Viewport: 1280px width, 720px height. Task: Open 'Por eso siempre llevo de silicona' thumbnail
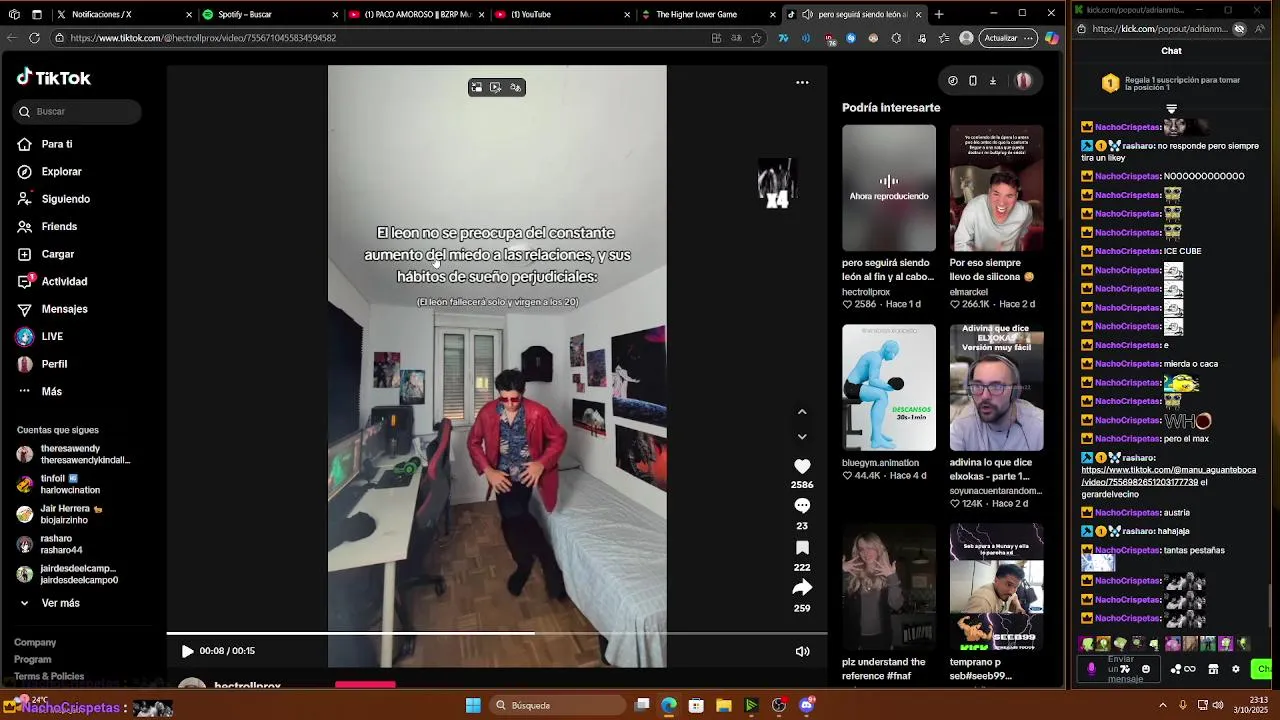pyautogui.click(x=996, y=188)
